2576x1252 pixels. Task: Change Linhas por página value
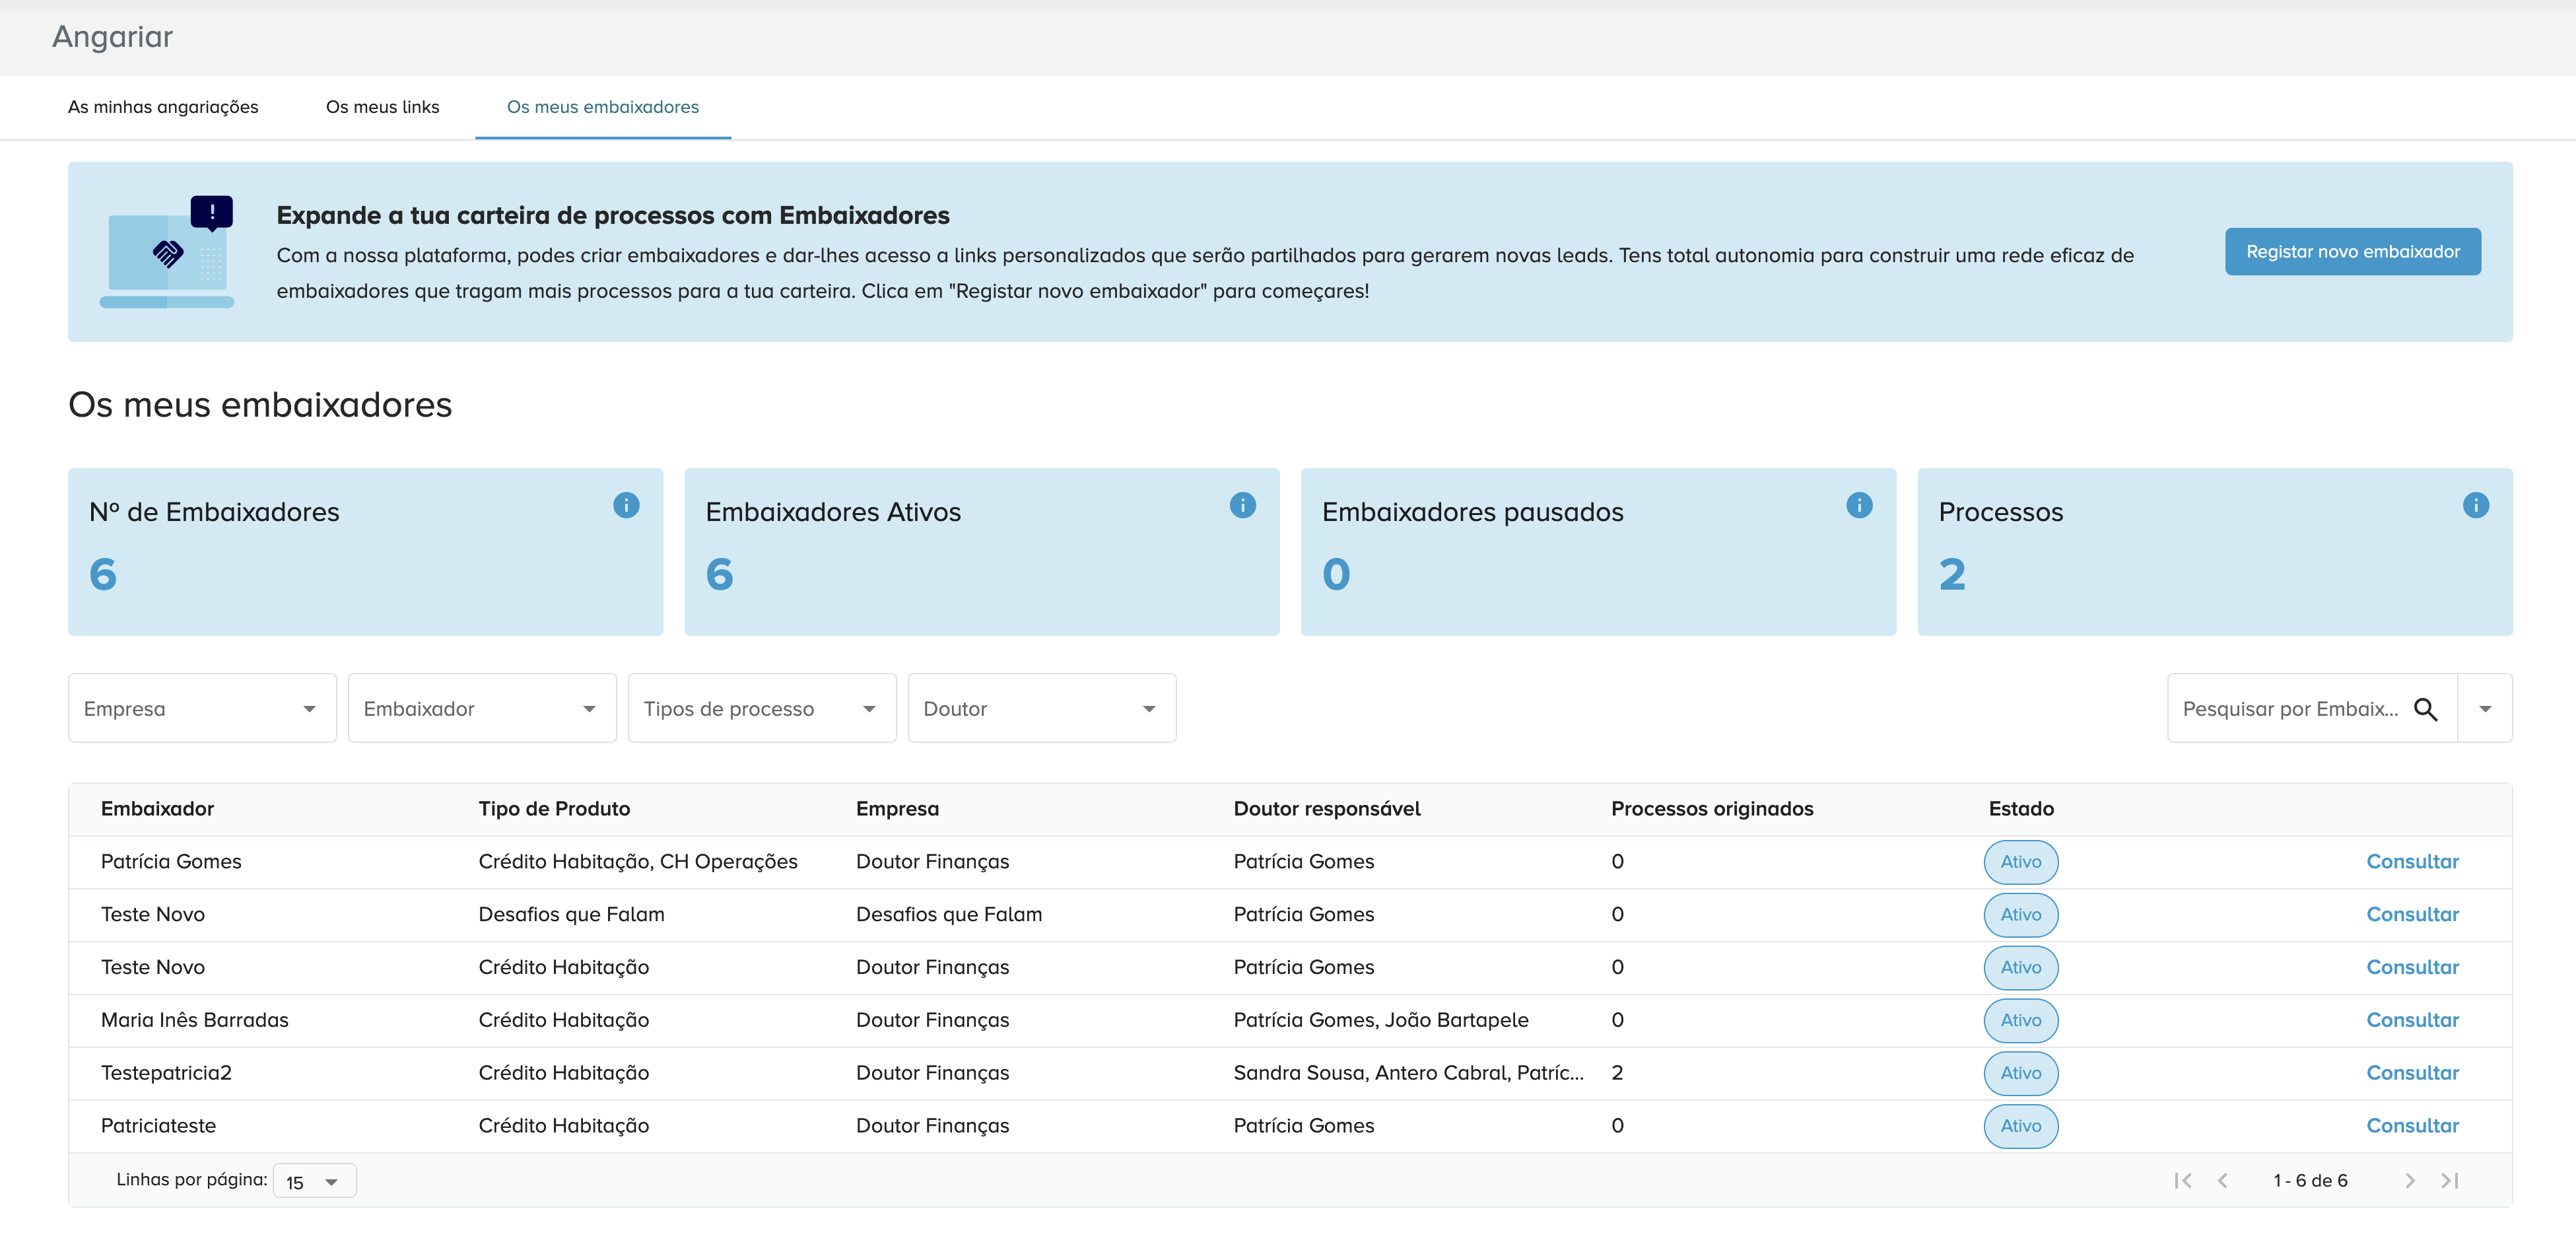314,1181
